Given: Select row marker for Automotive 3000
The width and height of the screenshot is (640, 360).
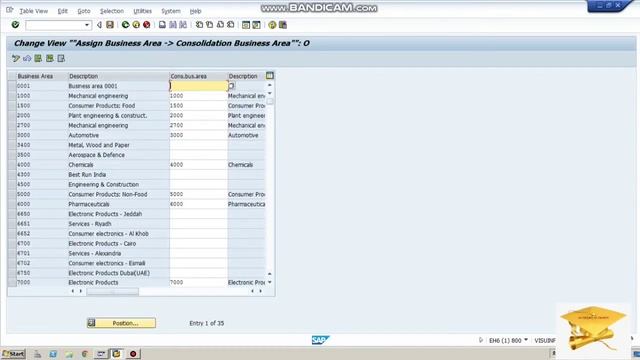Looking at the screenshot, I should pyautogui.click(x=12, y=135).
